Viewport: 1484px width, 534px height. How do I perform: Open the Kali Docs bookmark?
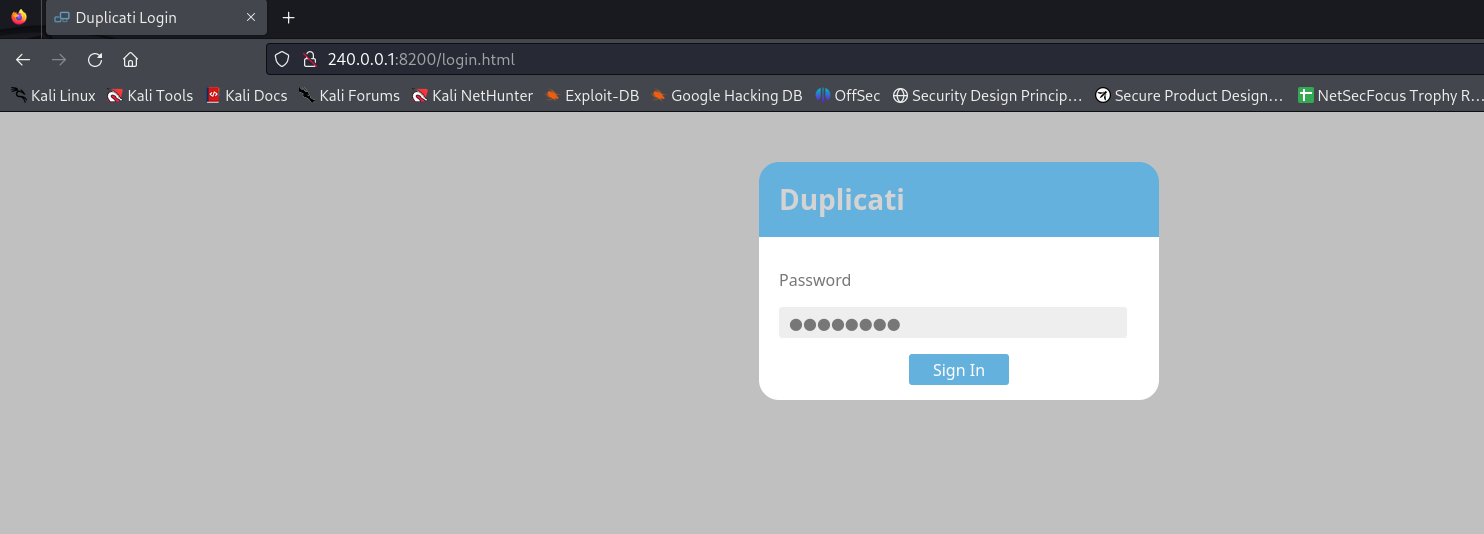click(246, 96)
